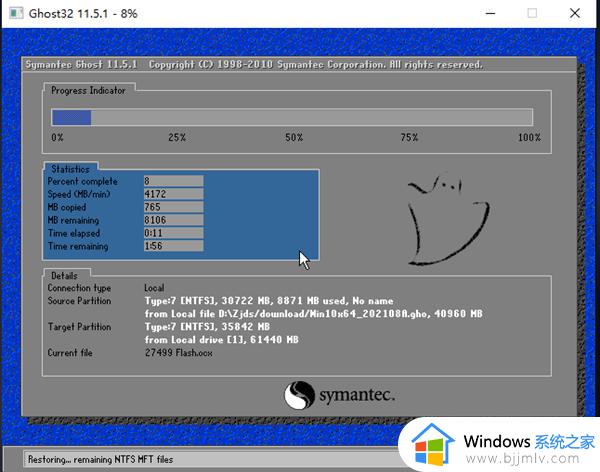Click the 75% progress marker
This screenshot has width=600, height=472.
click(x=409, y=137)
